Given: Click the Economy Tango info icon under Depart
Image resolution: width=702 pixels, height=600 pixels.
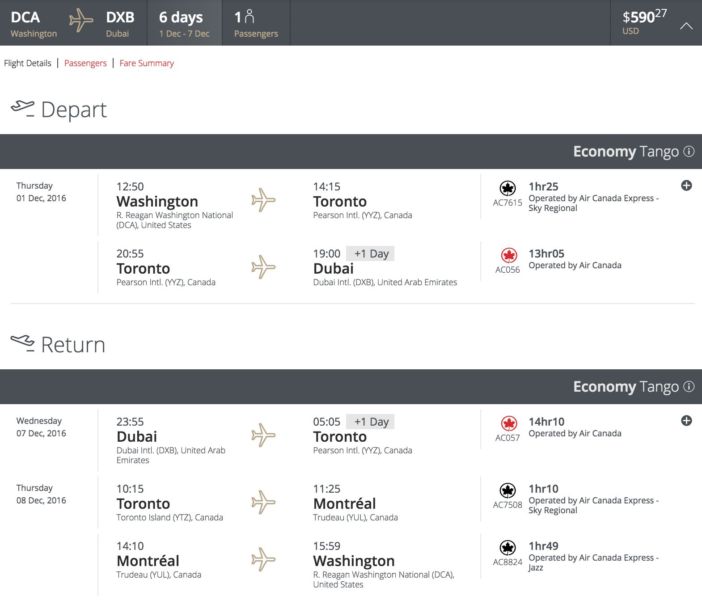Looking at the screenshot, I should (688, 152).
